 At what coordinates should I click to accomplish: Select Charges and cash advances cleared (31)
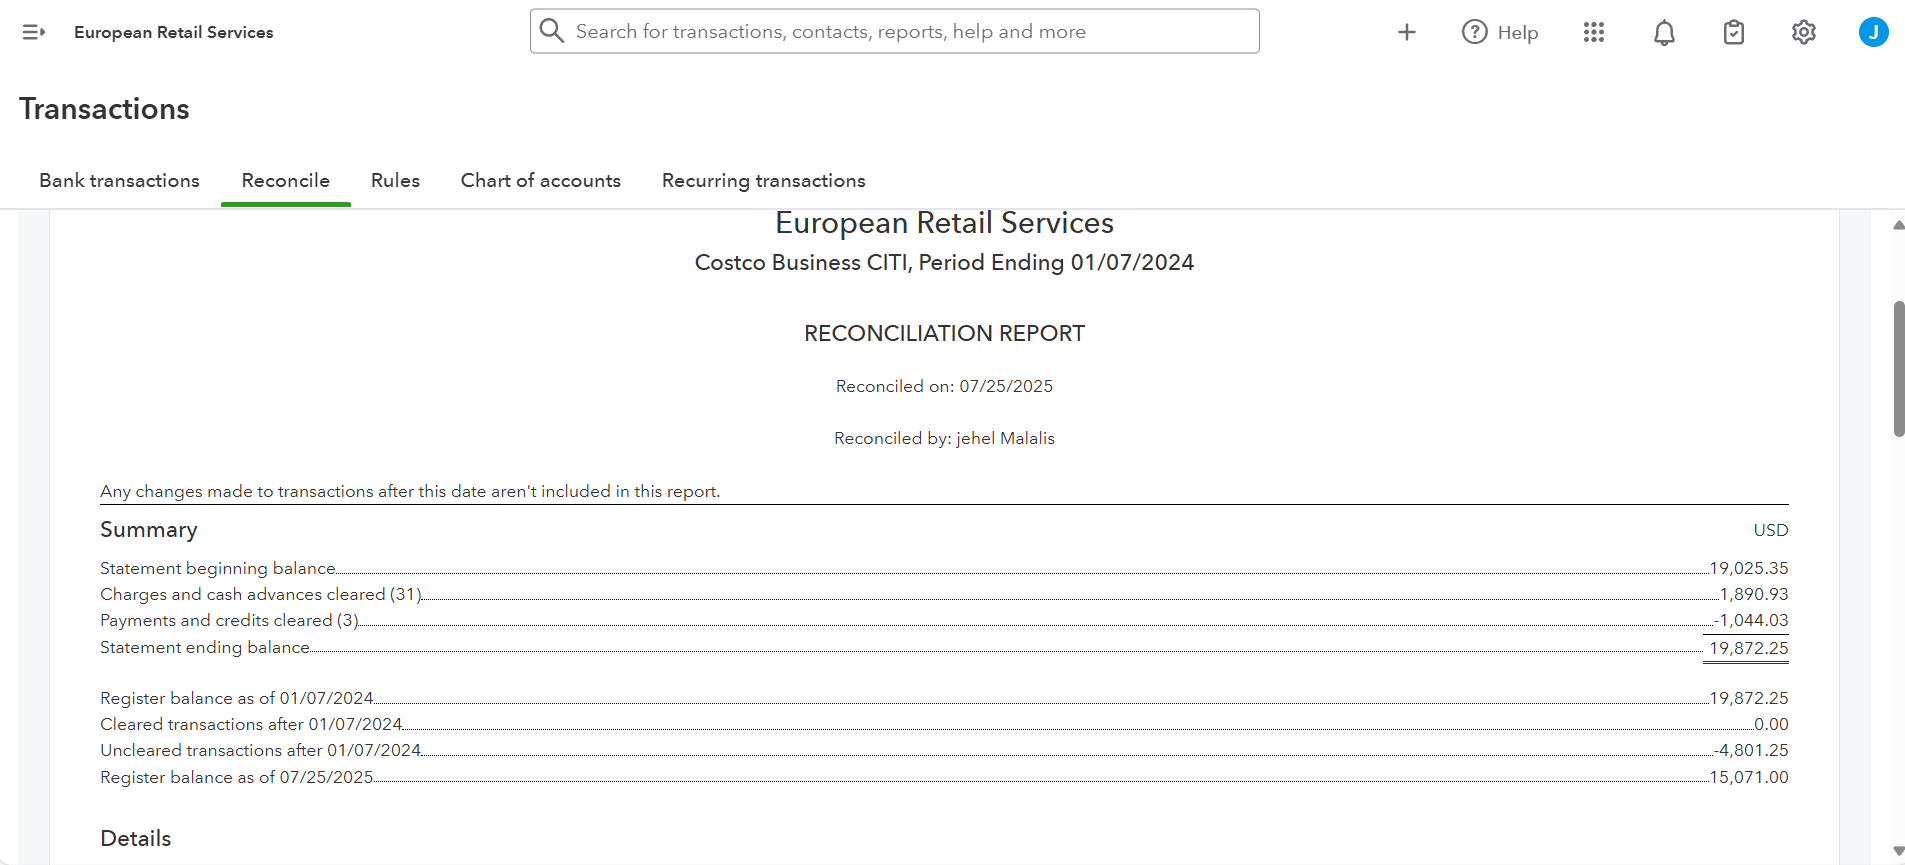(261, 594)
